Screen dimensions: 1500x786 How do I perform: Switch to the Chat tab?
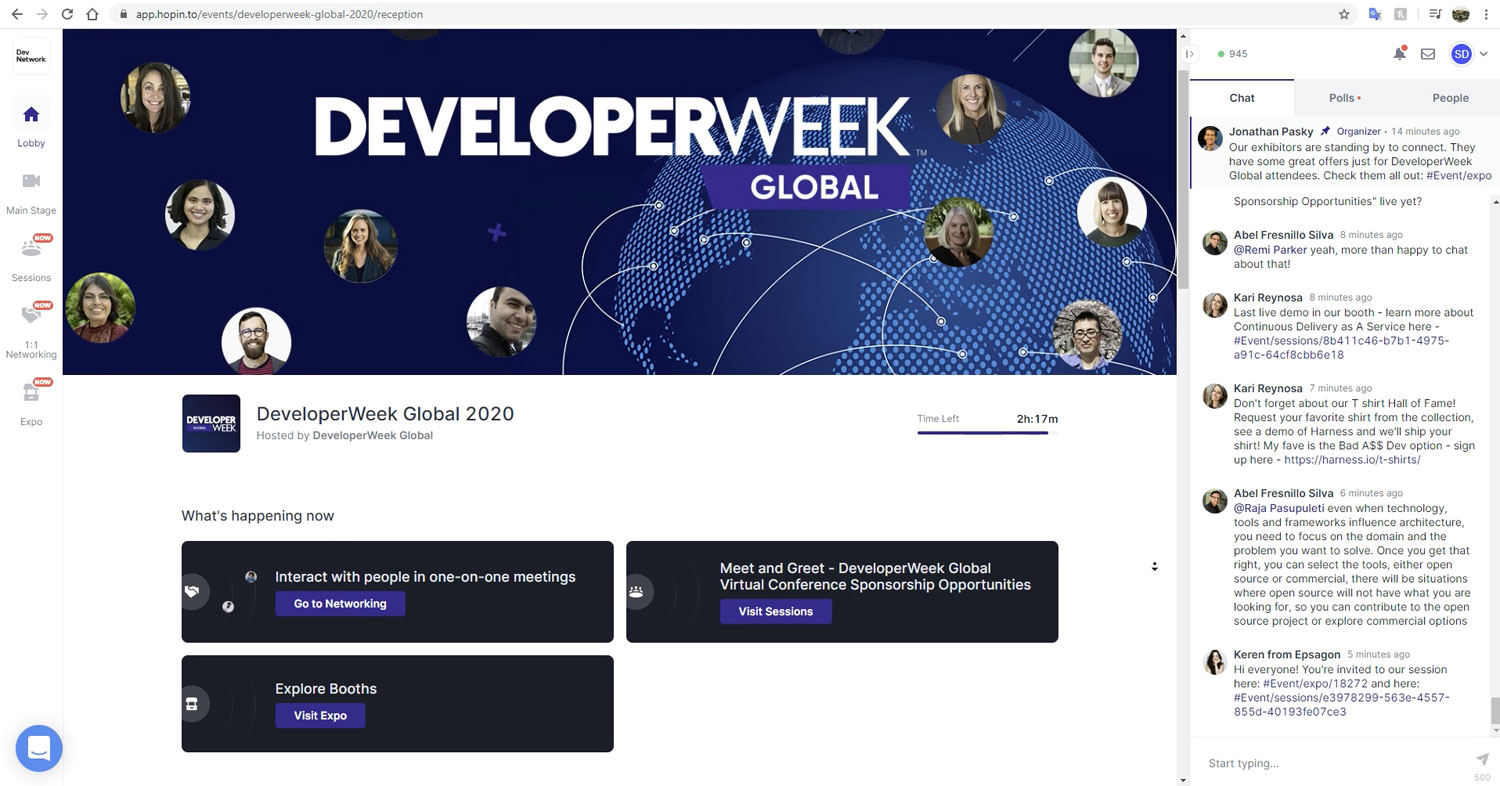pyautogui.click(x=1242, y=98)
